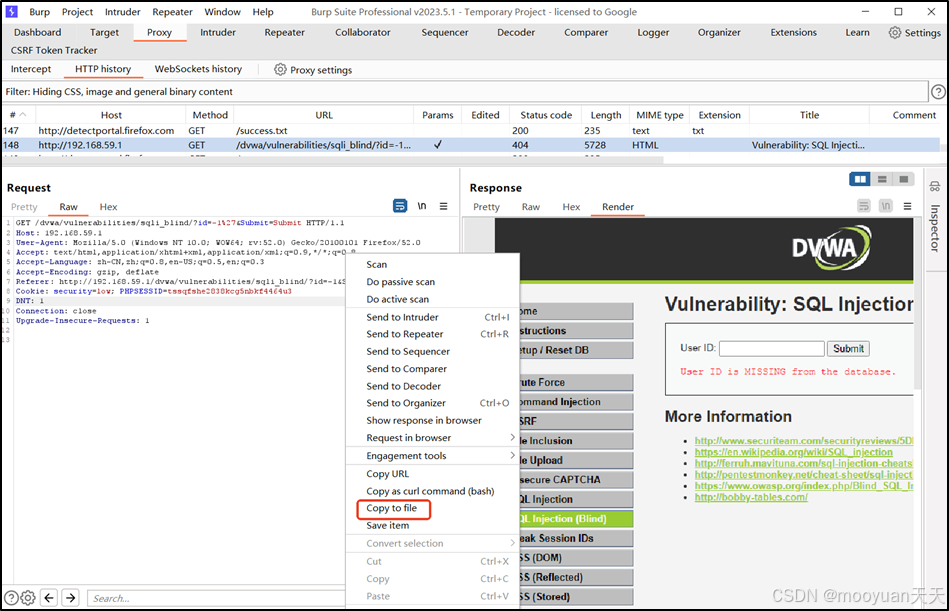Expand the Convert selection submenu

pyautogui.click(x=404, y=543)
